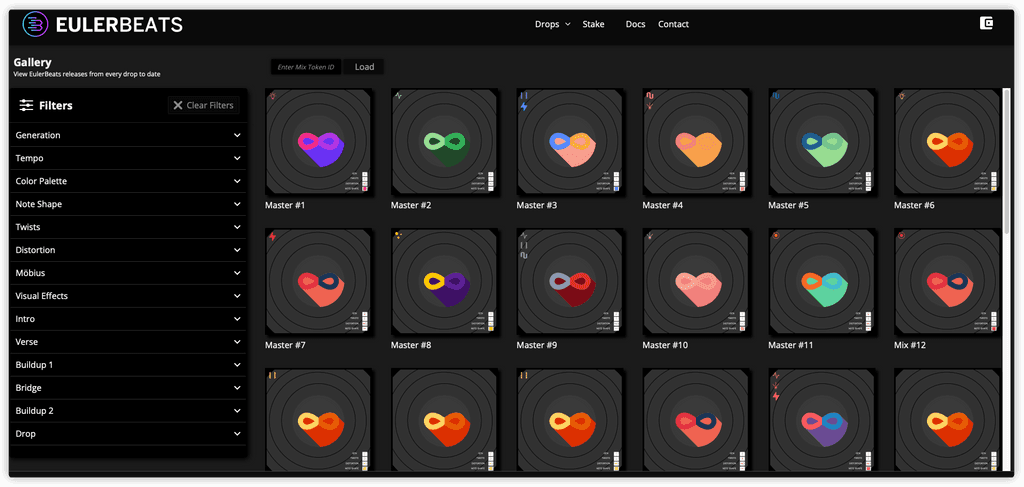Click the Enter Mix Token ID field

click(306, 67)
